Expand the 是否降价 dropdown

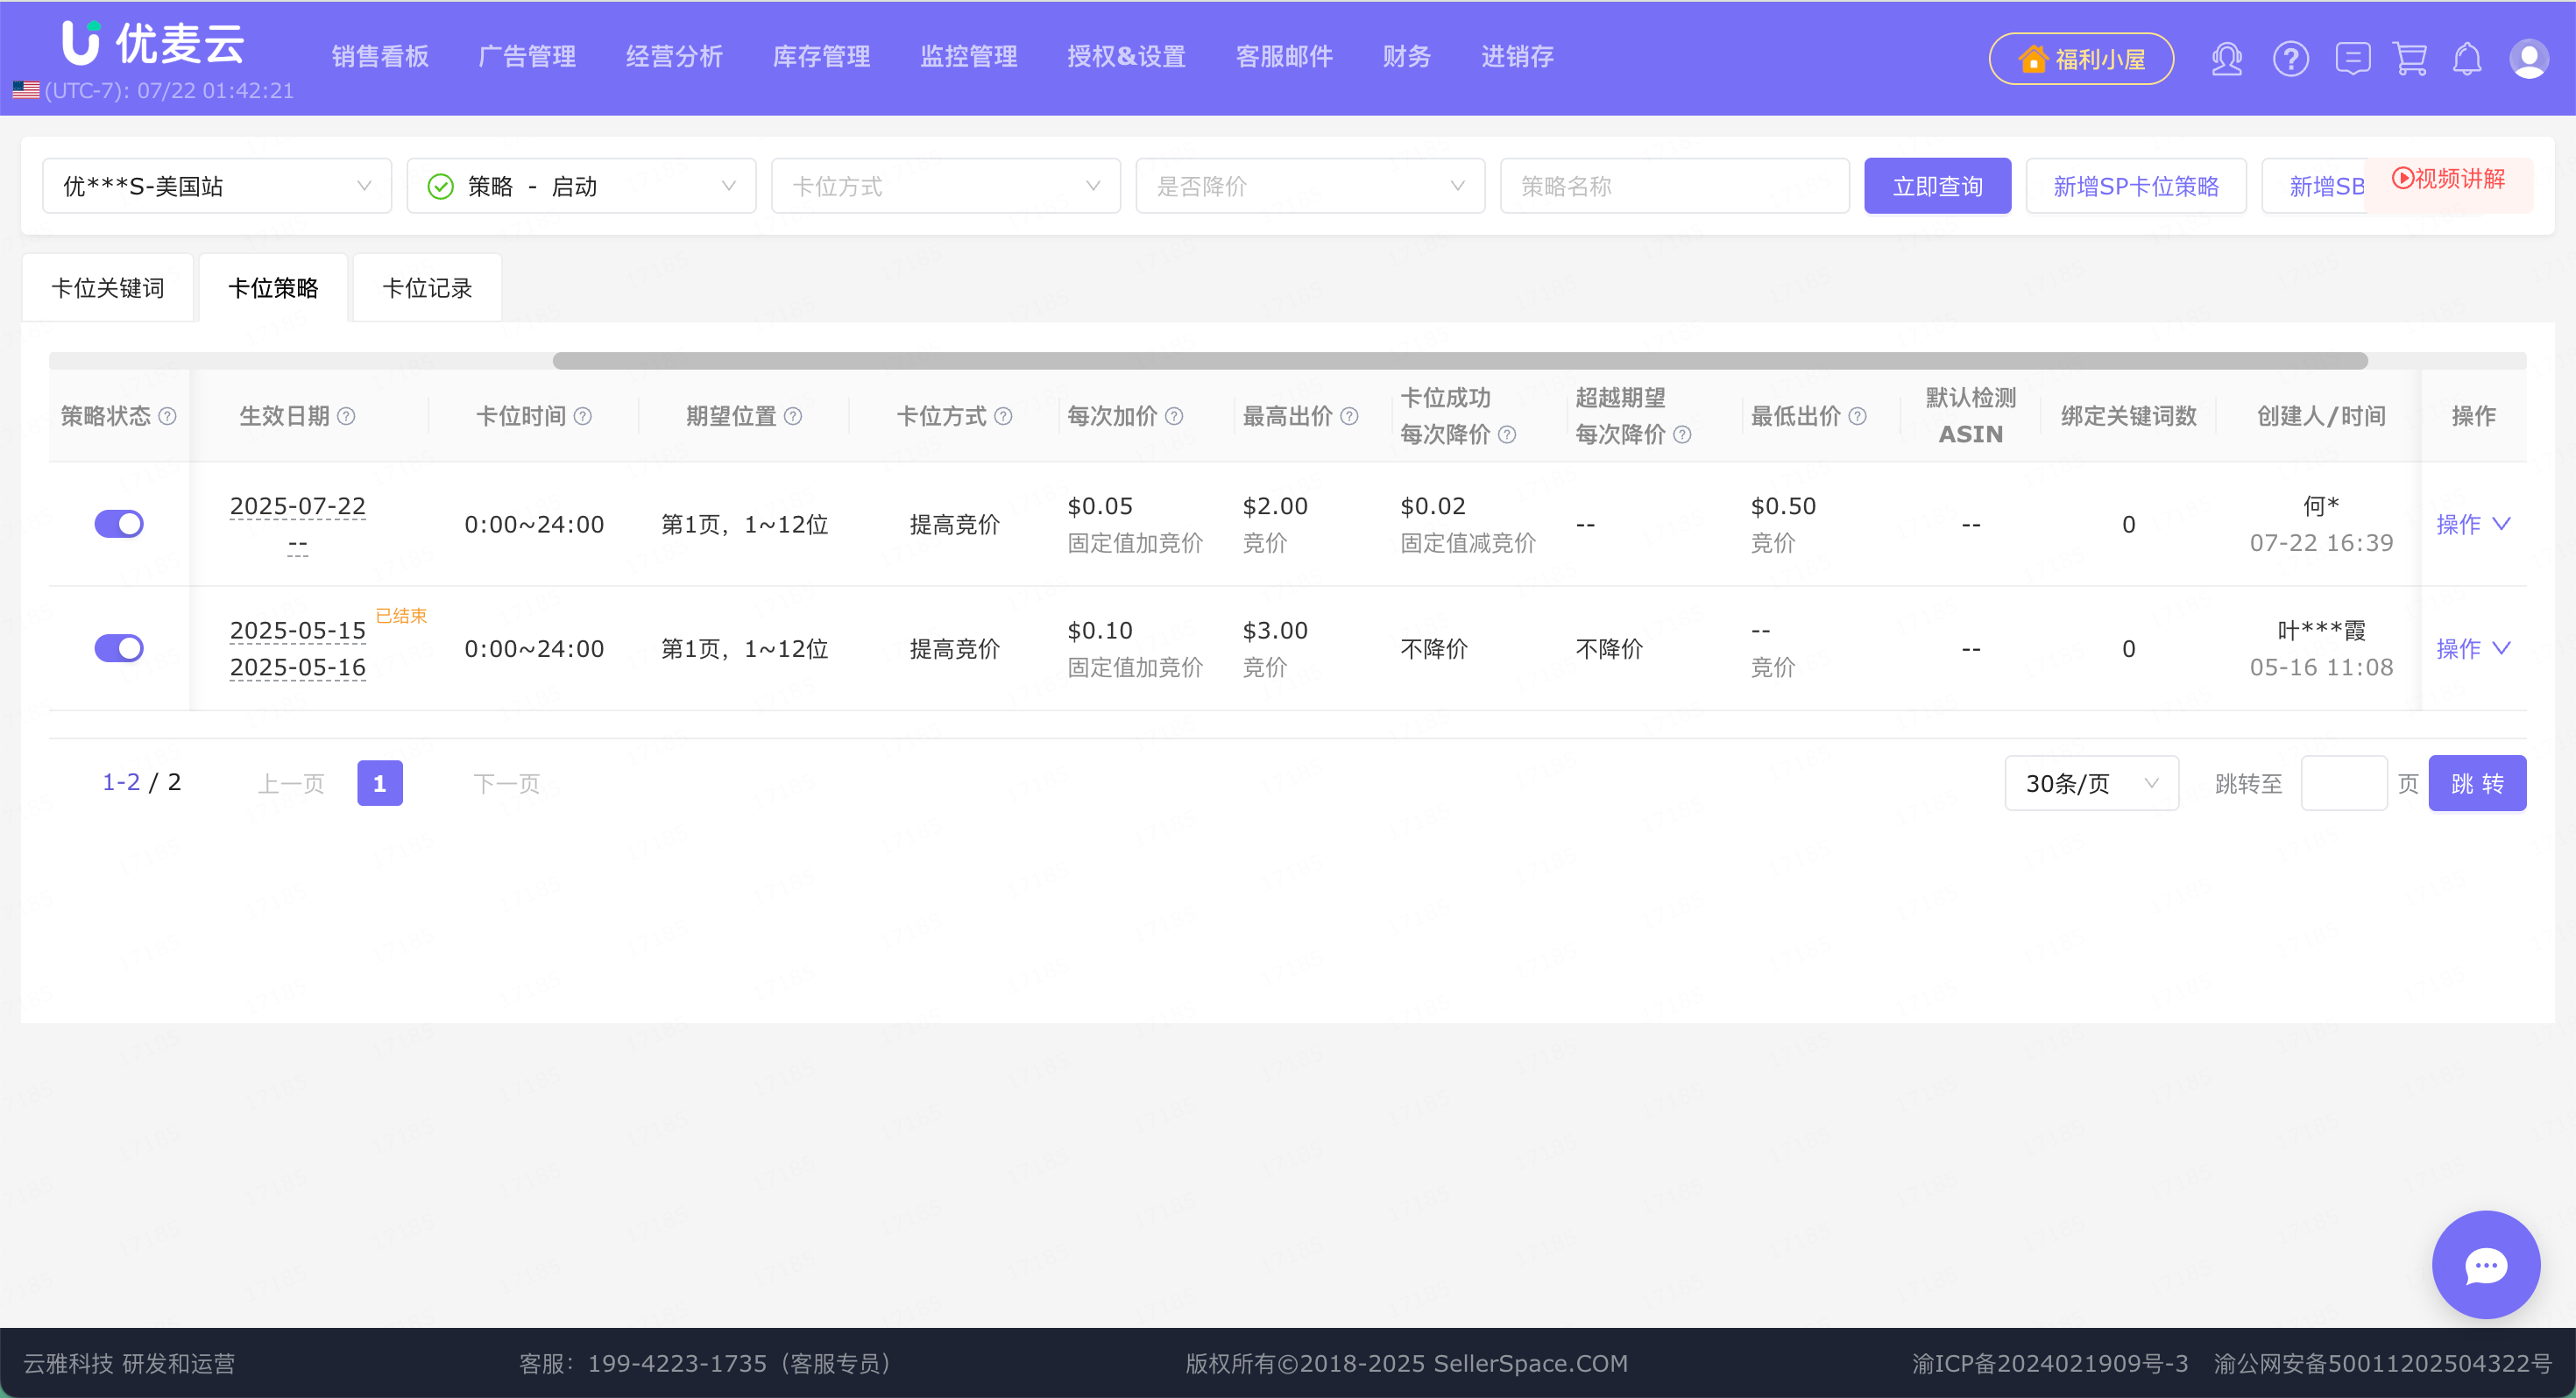tap(1310, 185)
